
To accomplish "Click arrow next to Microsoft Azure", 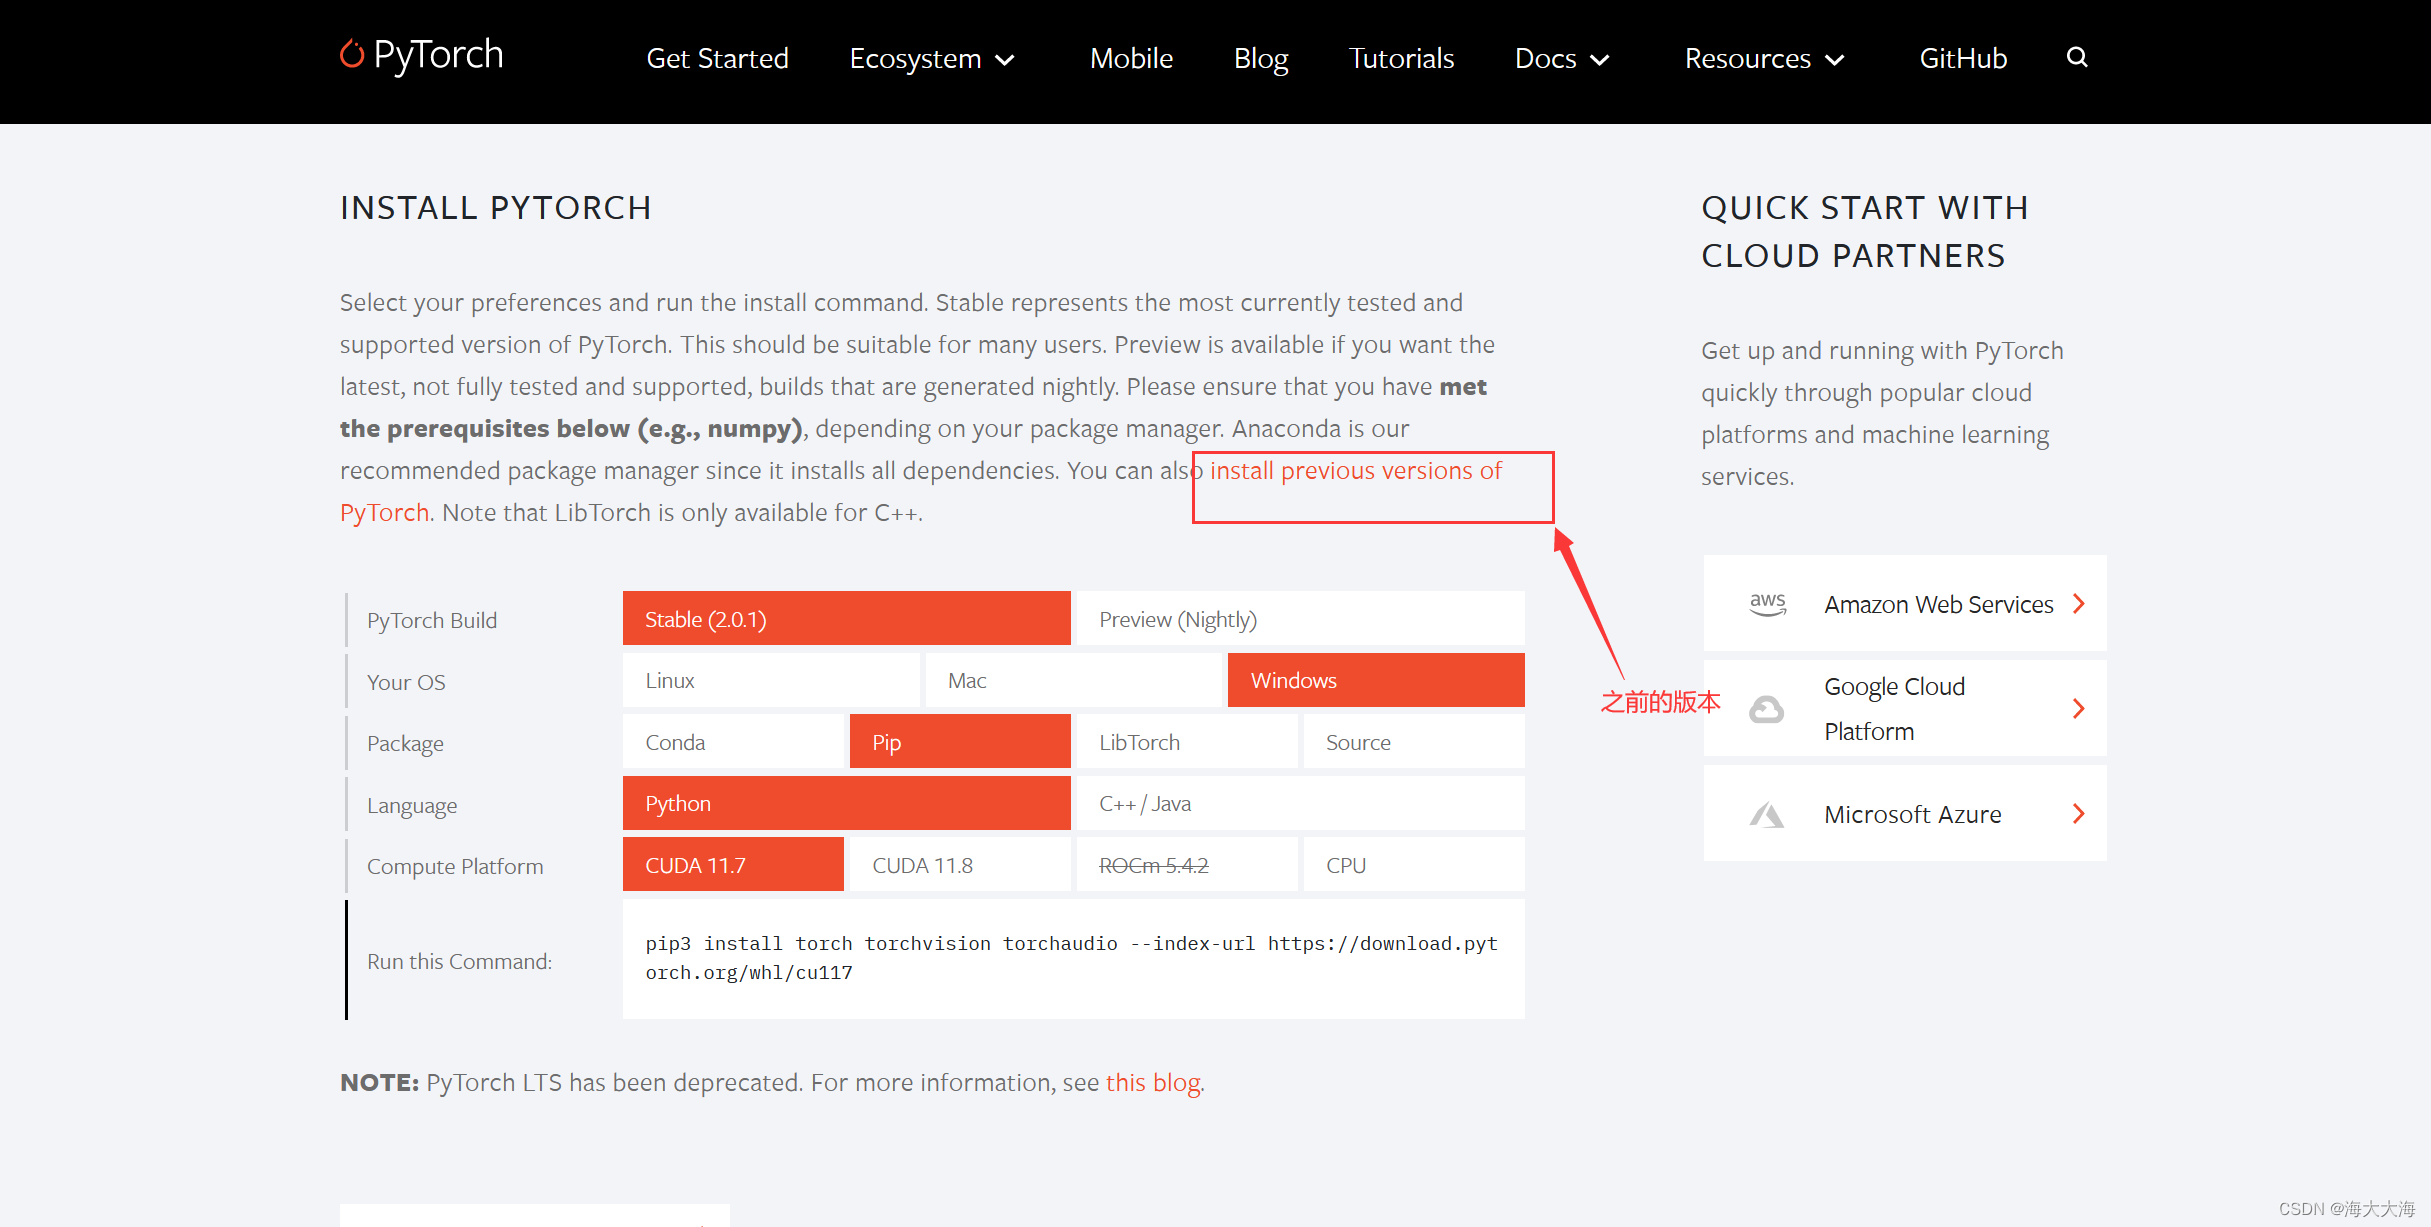I will [2079, 814].
